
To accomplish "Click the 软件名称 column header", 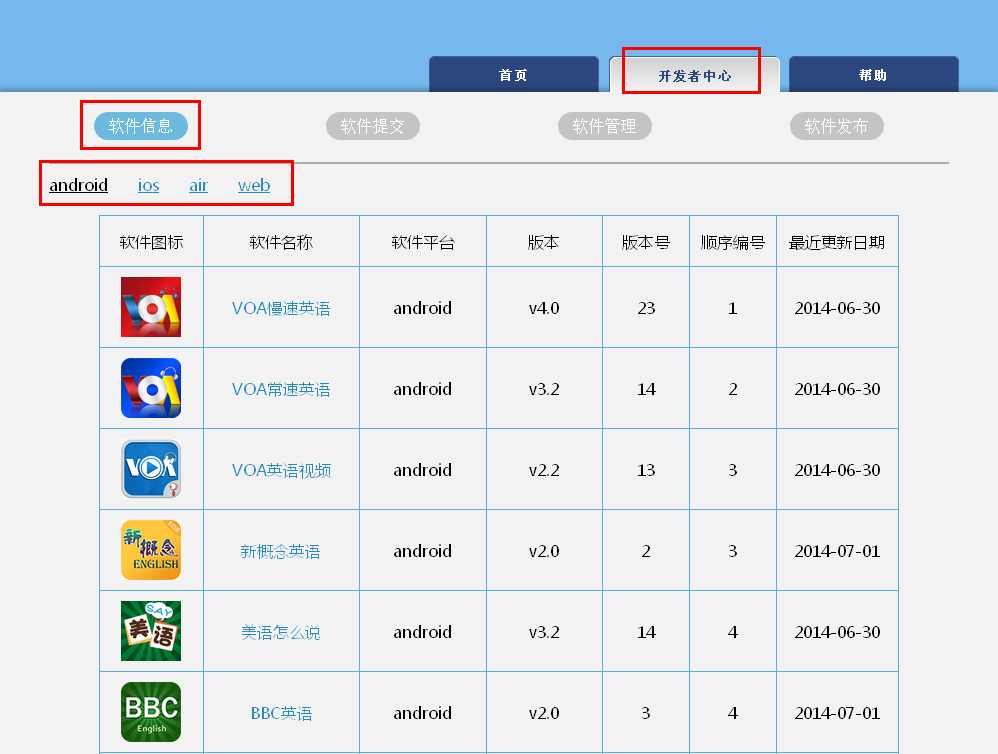I will [x=281, y=242].
